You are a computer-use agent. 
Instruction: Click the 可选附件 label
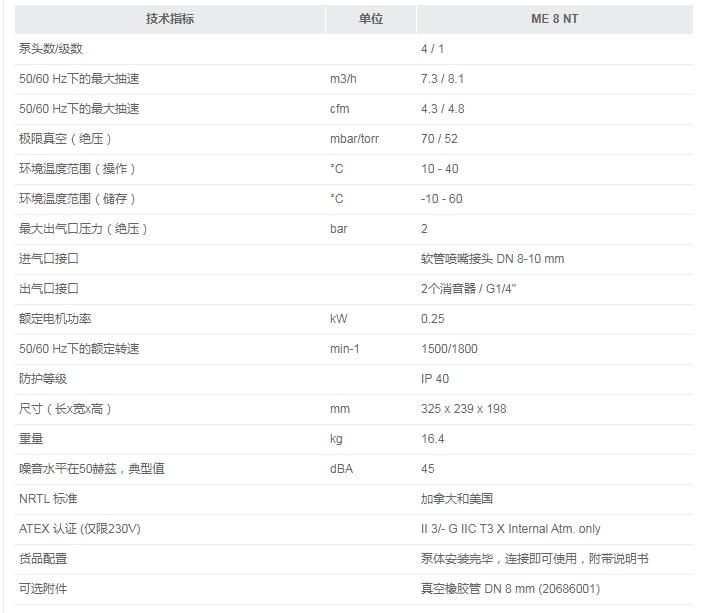(43, 588)
